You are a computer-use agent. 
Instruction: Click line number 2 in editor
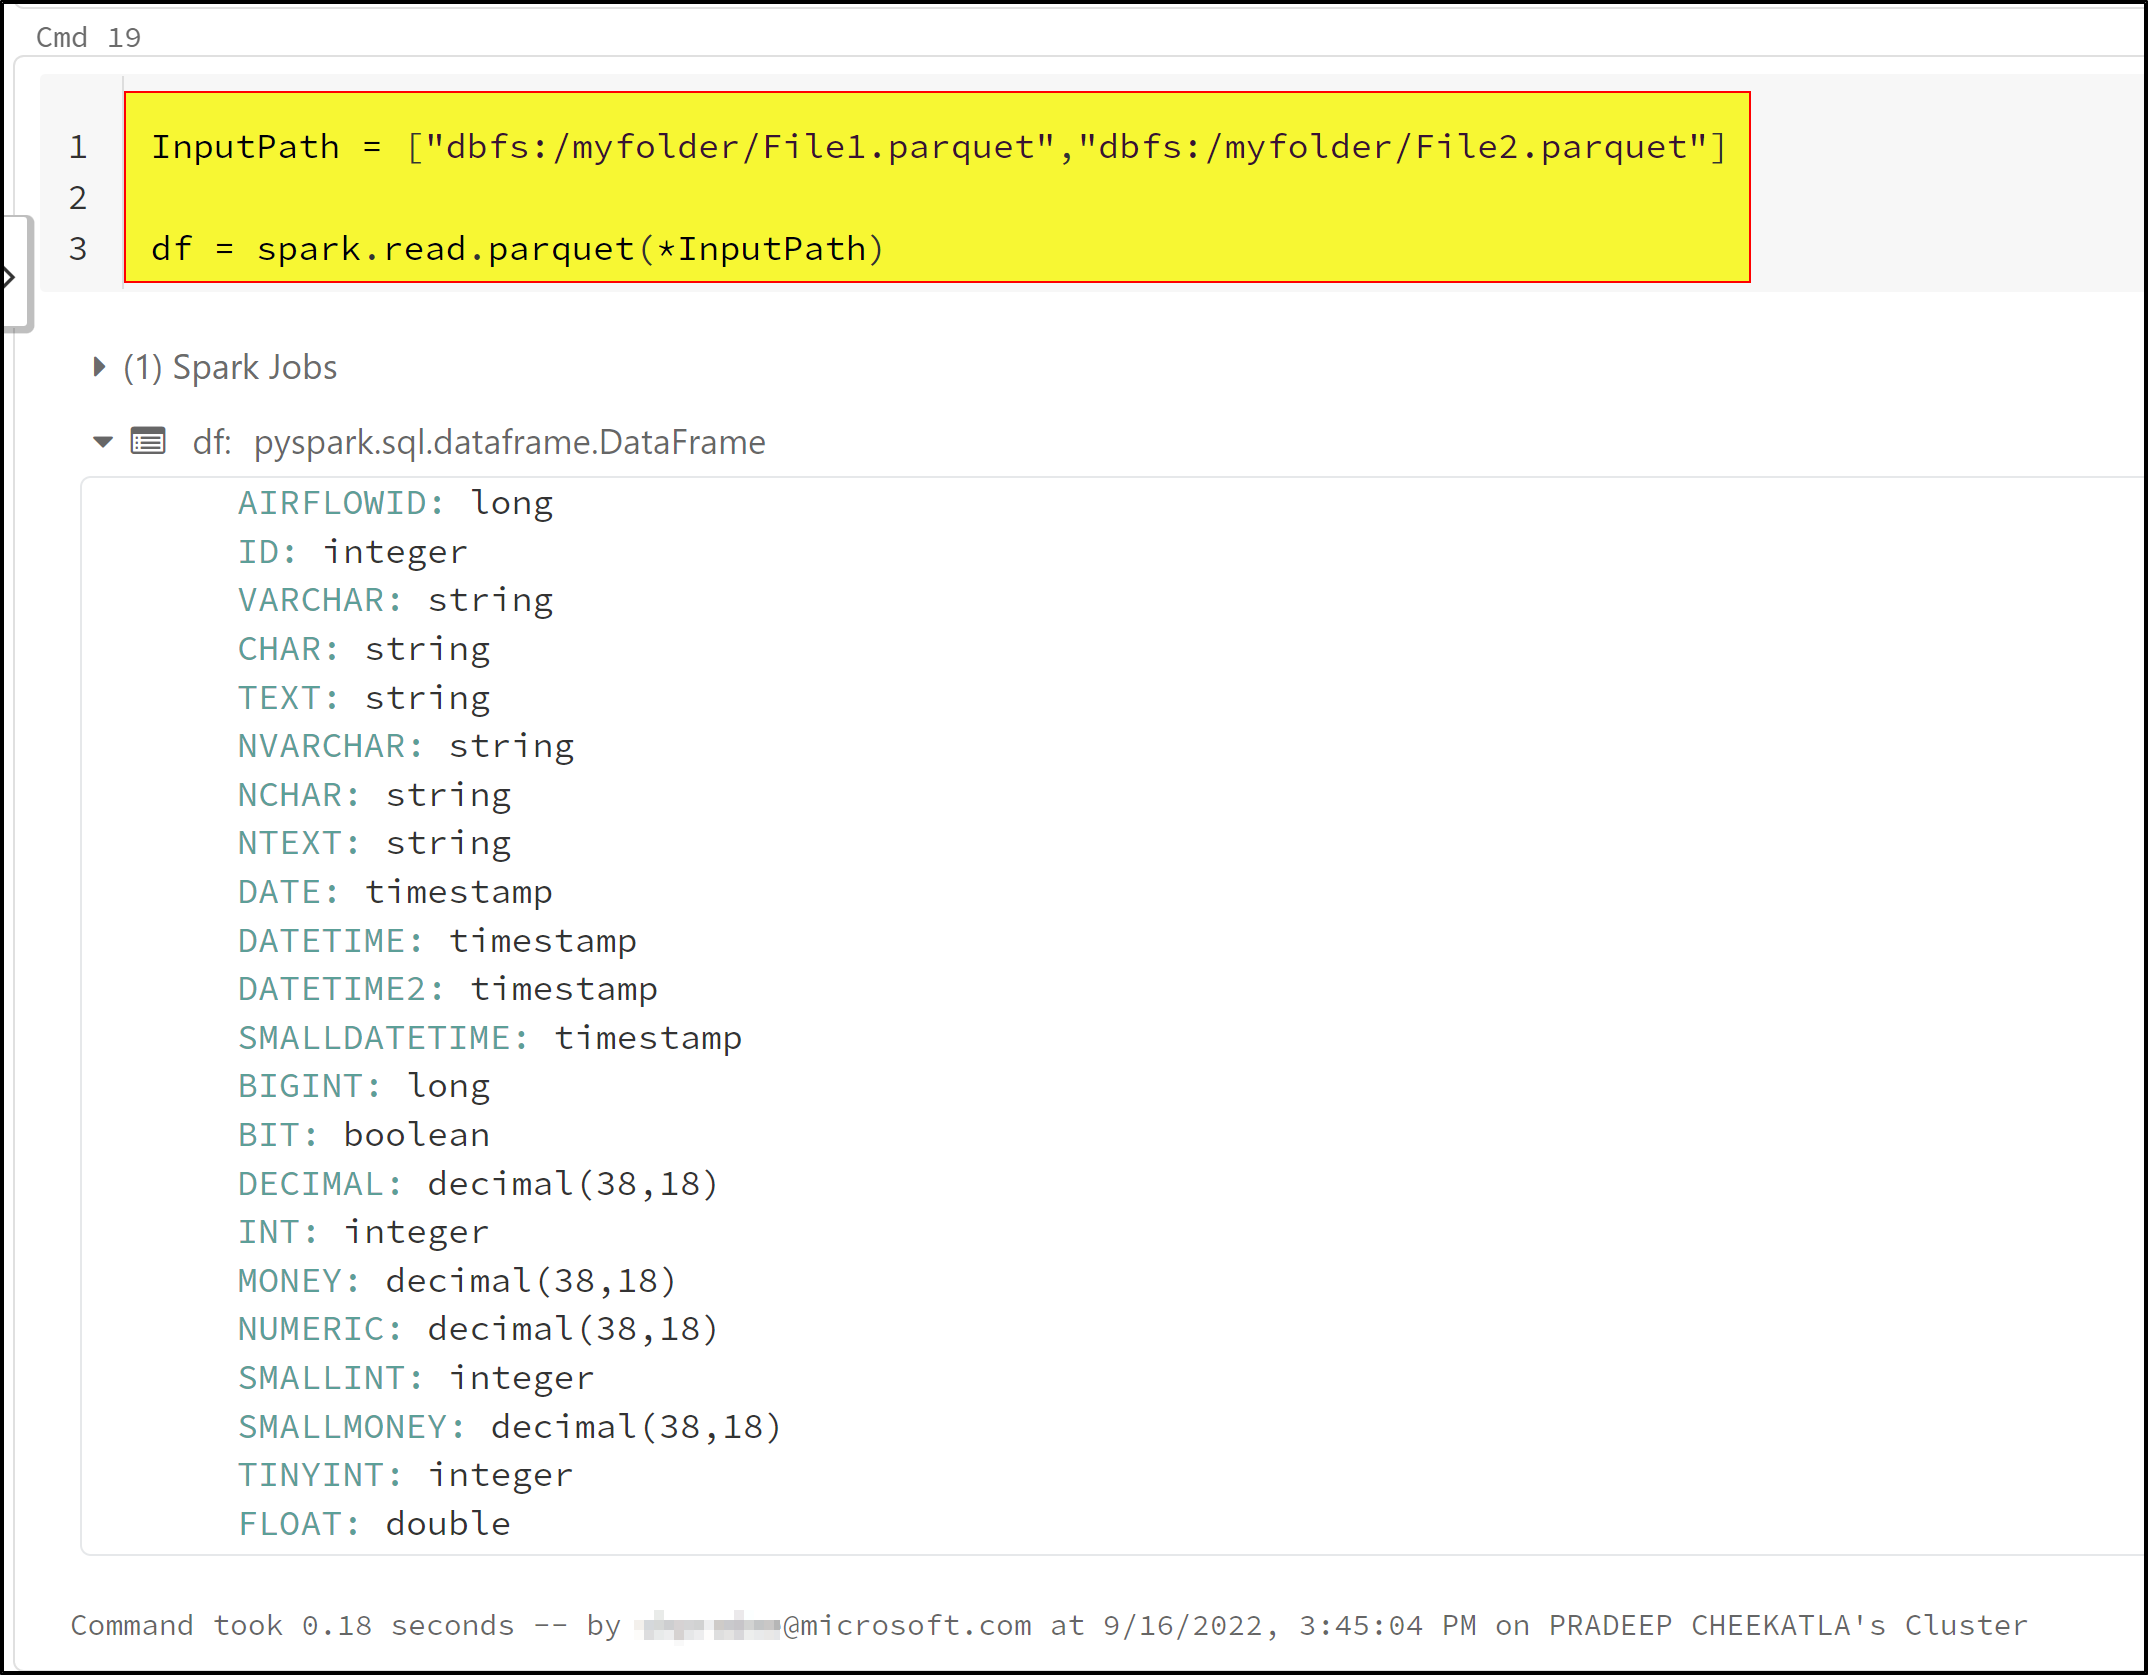(78, 198)
